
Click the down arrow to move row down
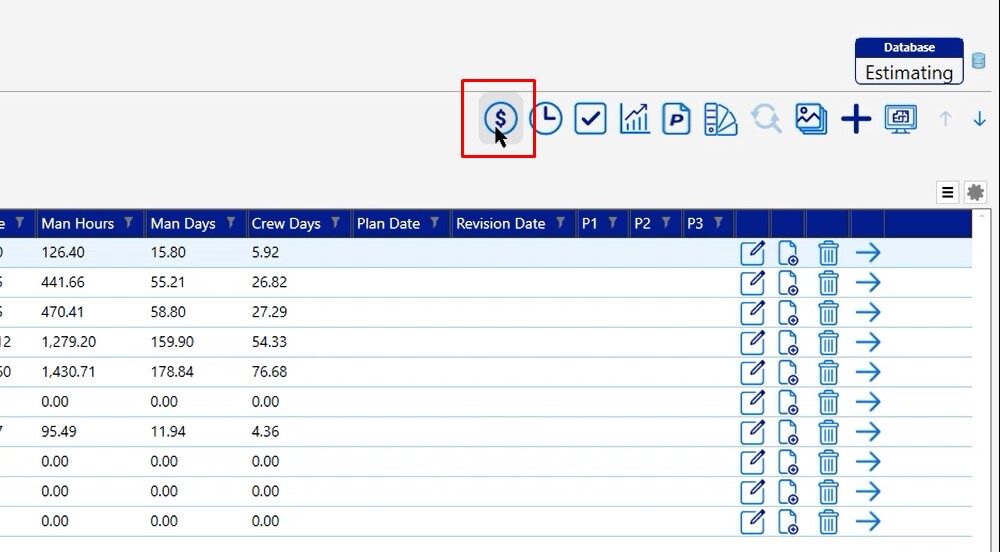[979, 119]
